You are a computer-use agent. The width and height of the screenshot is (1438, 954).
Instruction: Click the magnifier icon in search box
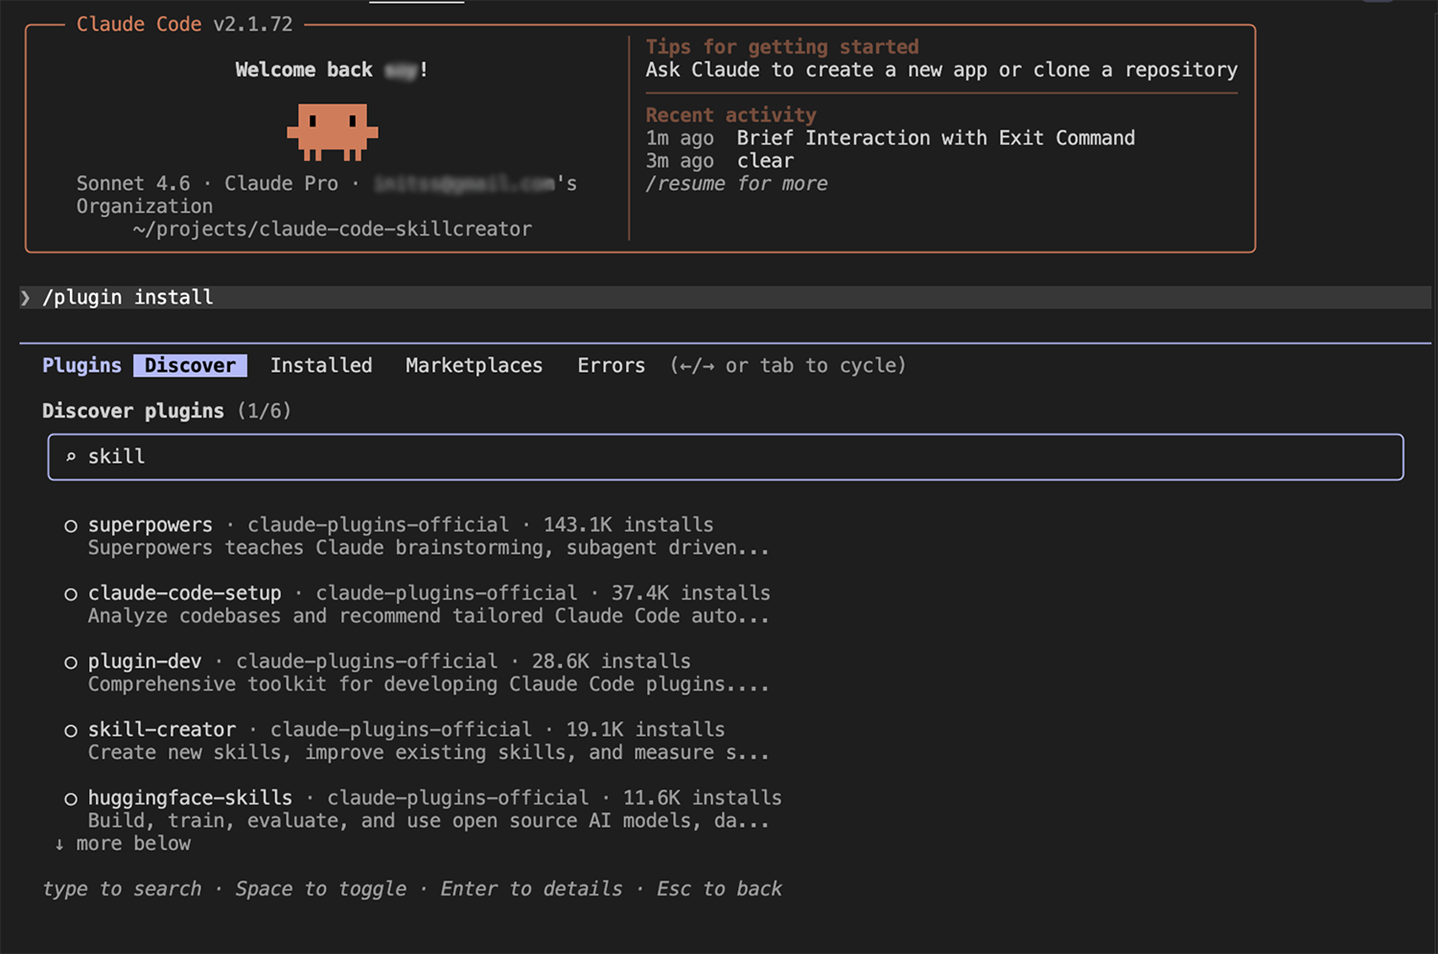point(71,457)
